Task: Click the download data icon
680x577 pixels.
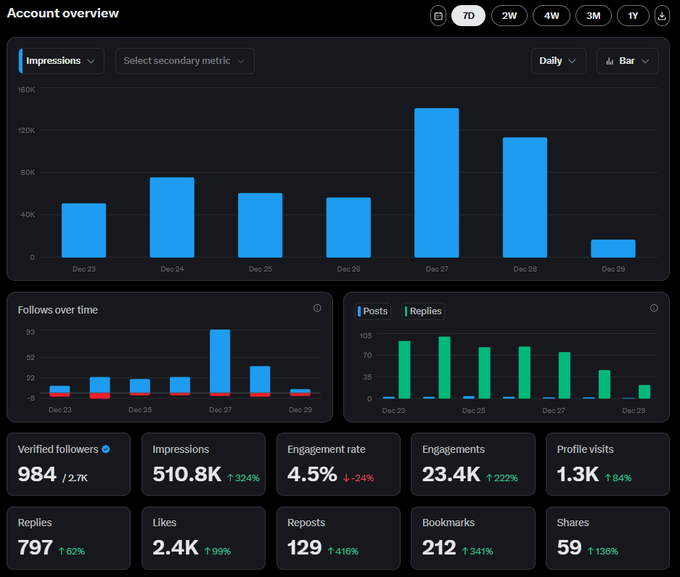Action: pos(662,16)
